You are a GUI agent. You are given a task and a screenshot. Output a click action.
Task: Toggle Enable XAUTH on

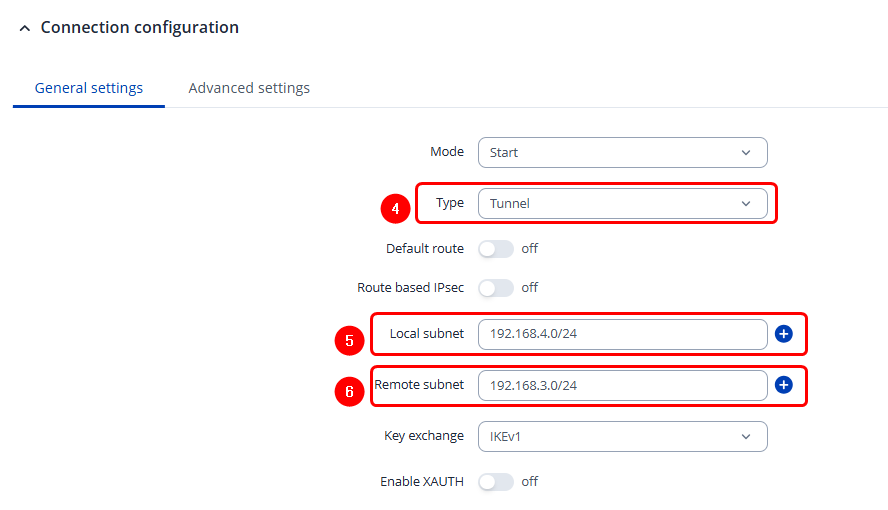click(496, 482)
